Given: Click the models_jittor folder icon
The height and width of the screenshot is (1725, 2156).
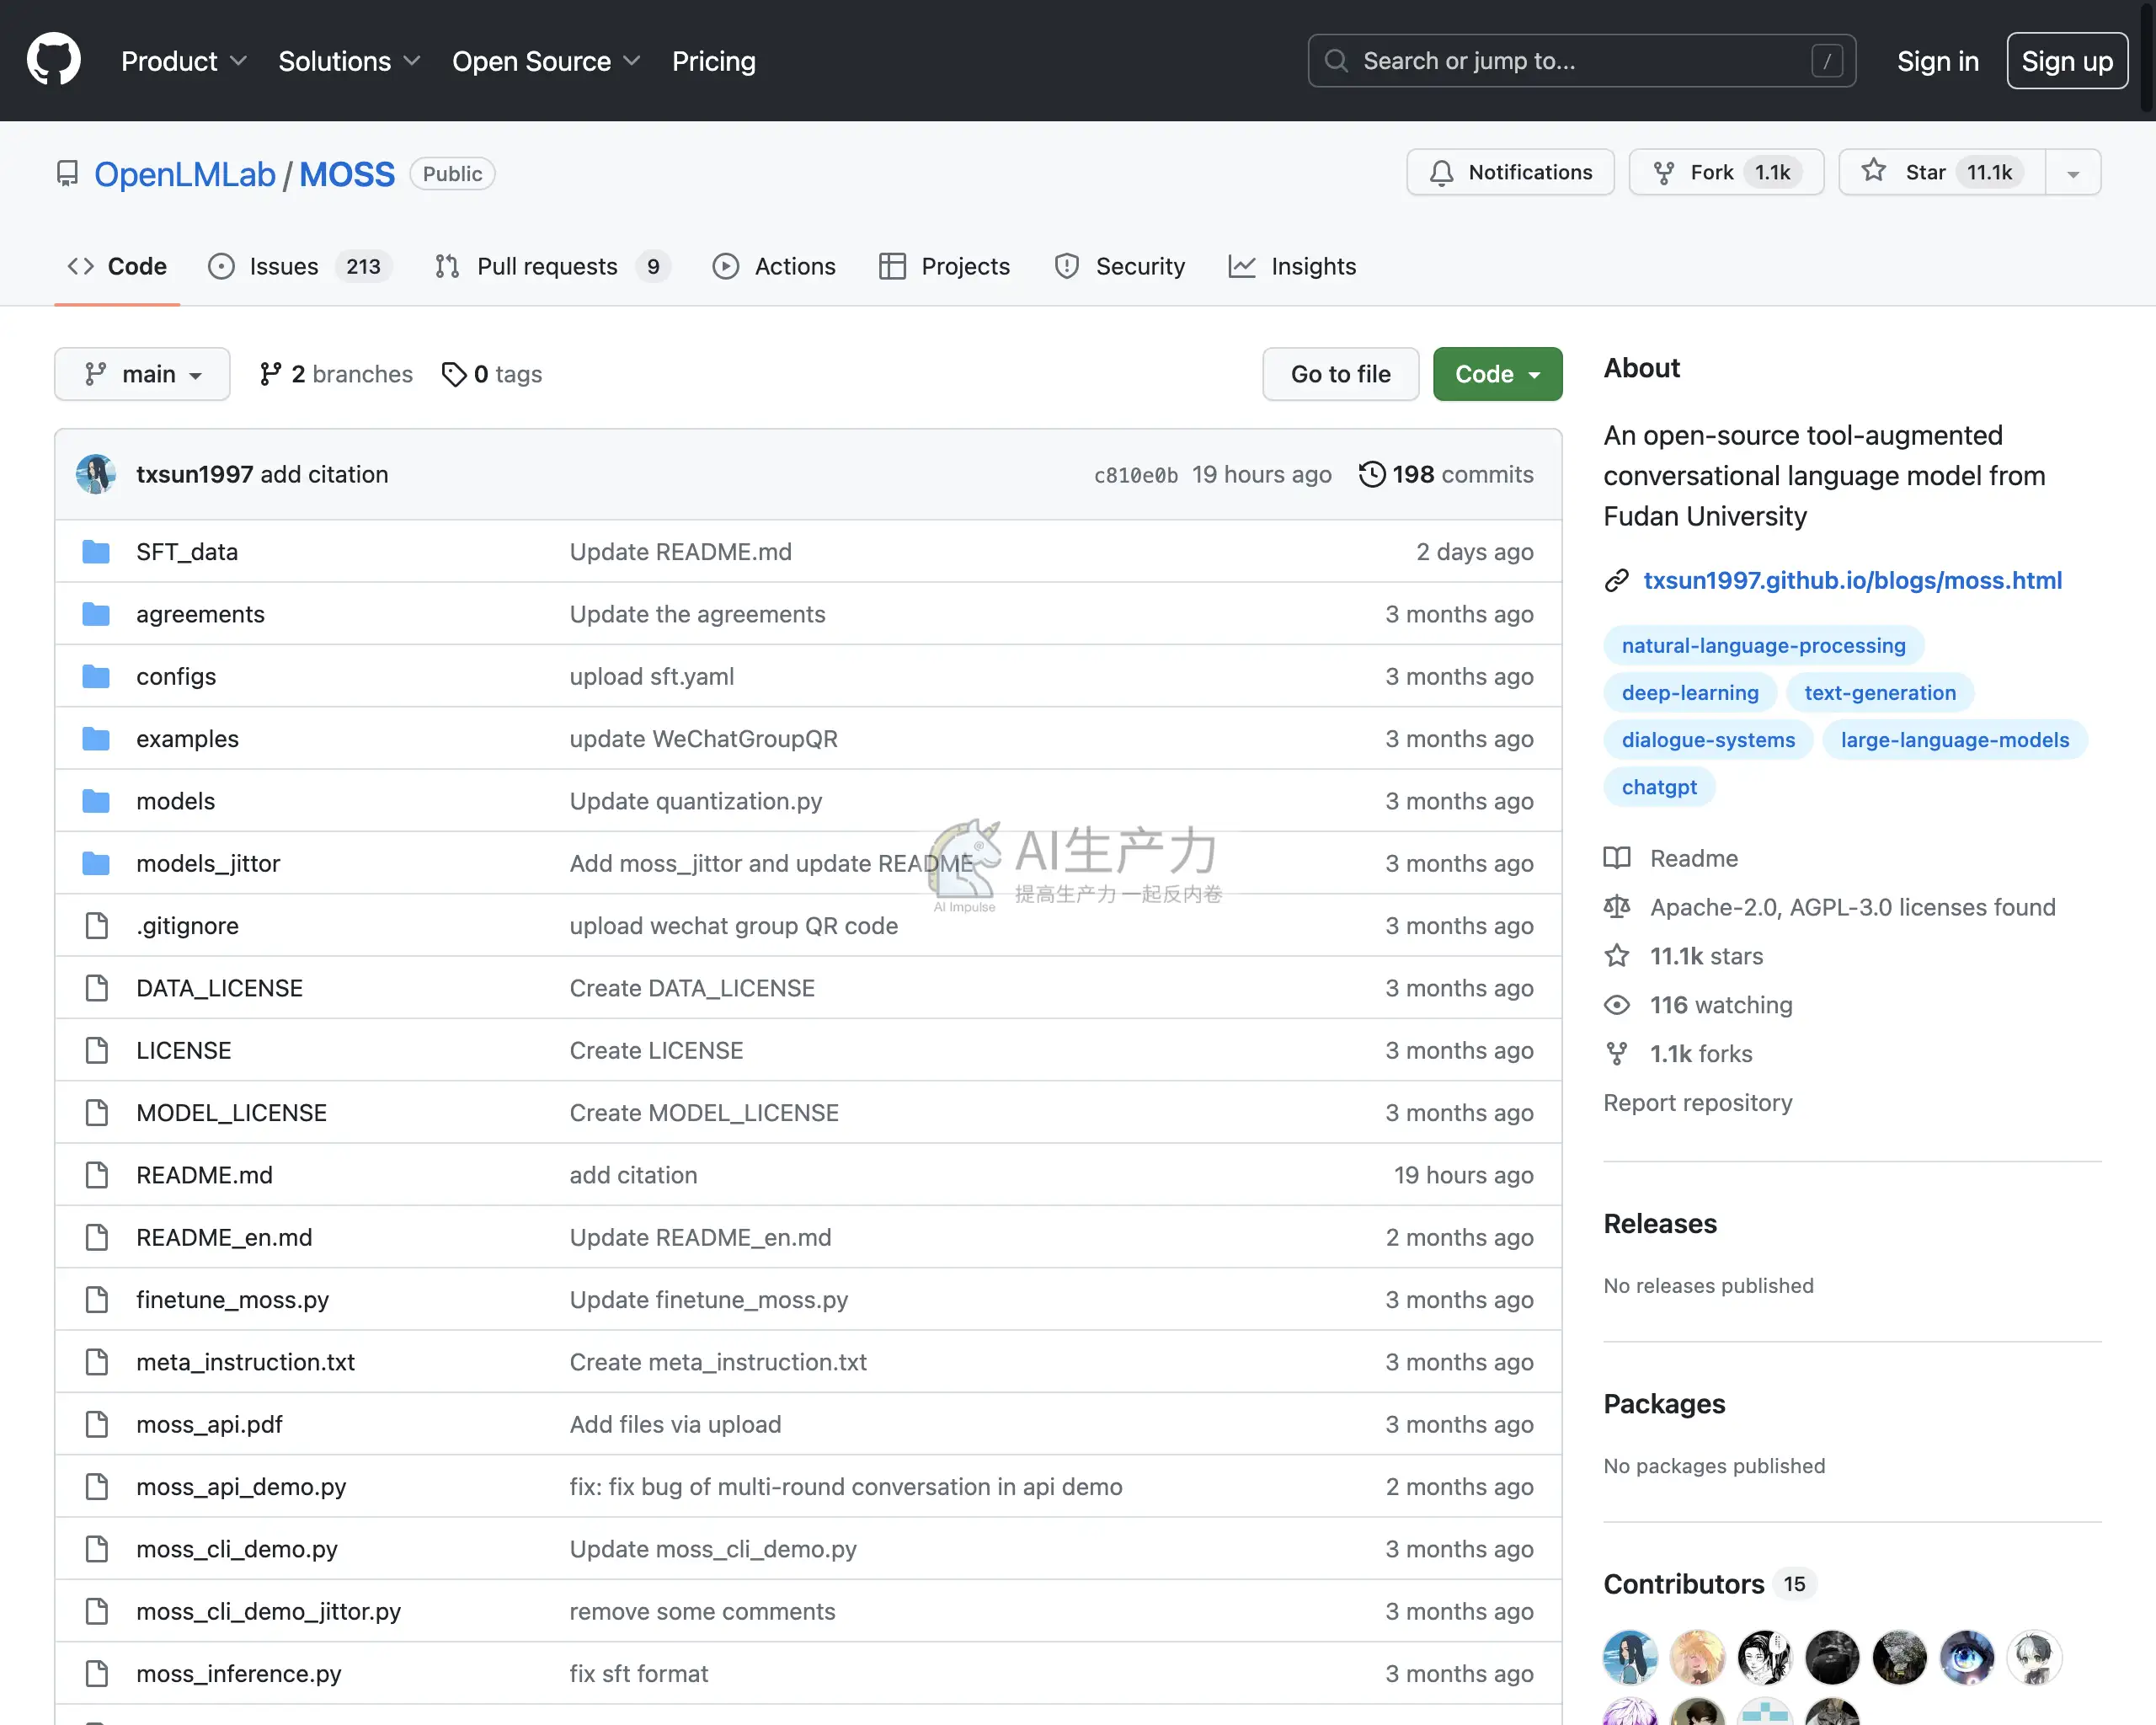Looking at the screenshot, I should point(96,863).
